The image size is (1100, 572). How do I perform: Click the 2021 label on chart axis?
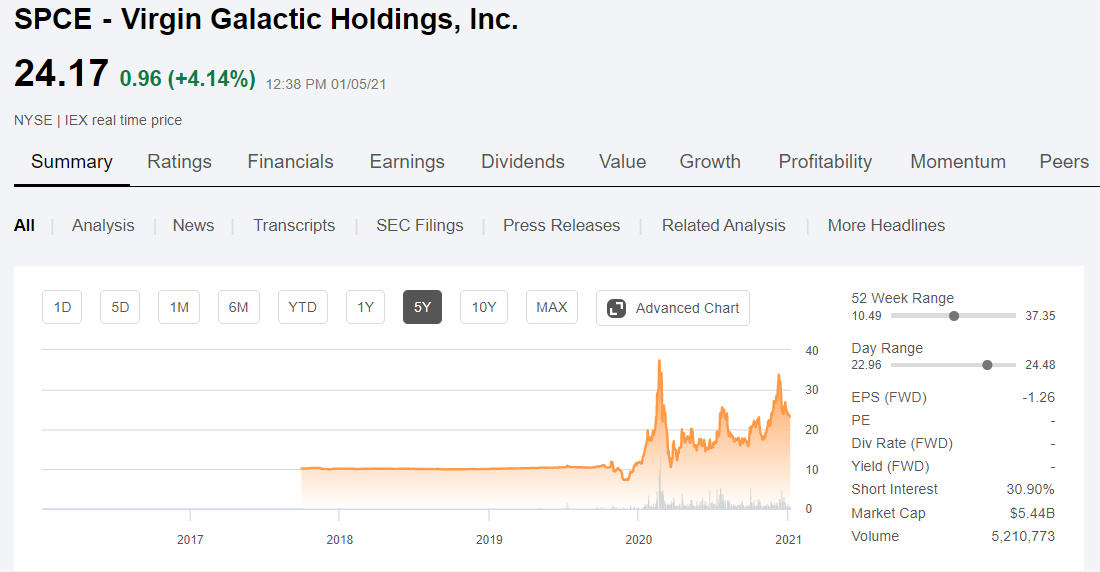click(x=788, y=540)
